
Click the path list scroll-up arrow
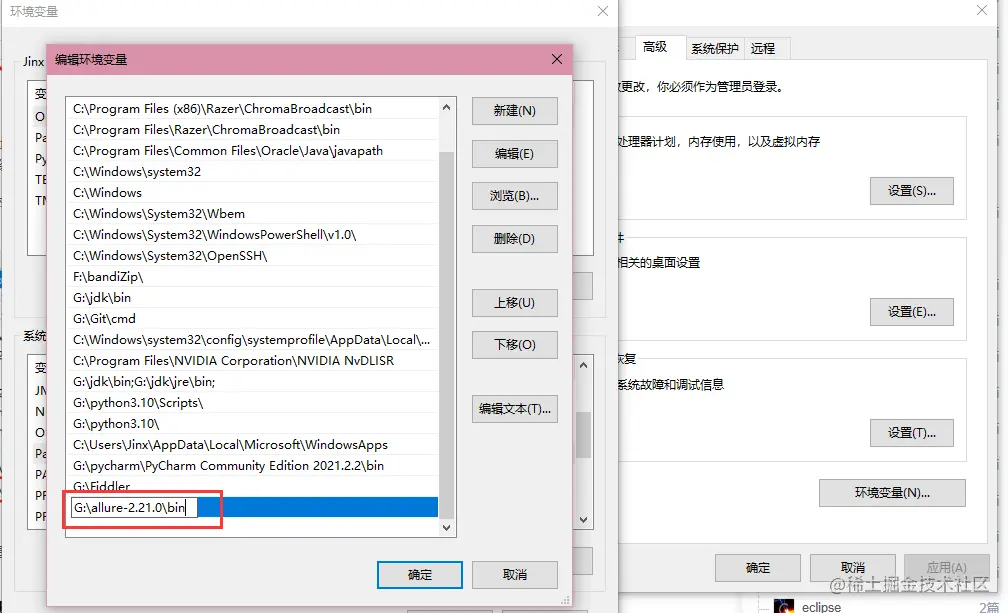[x=447, y=107]
